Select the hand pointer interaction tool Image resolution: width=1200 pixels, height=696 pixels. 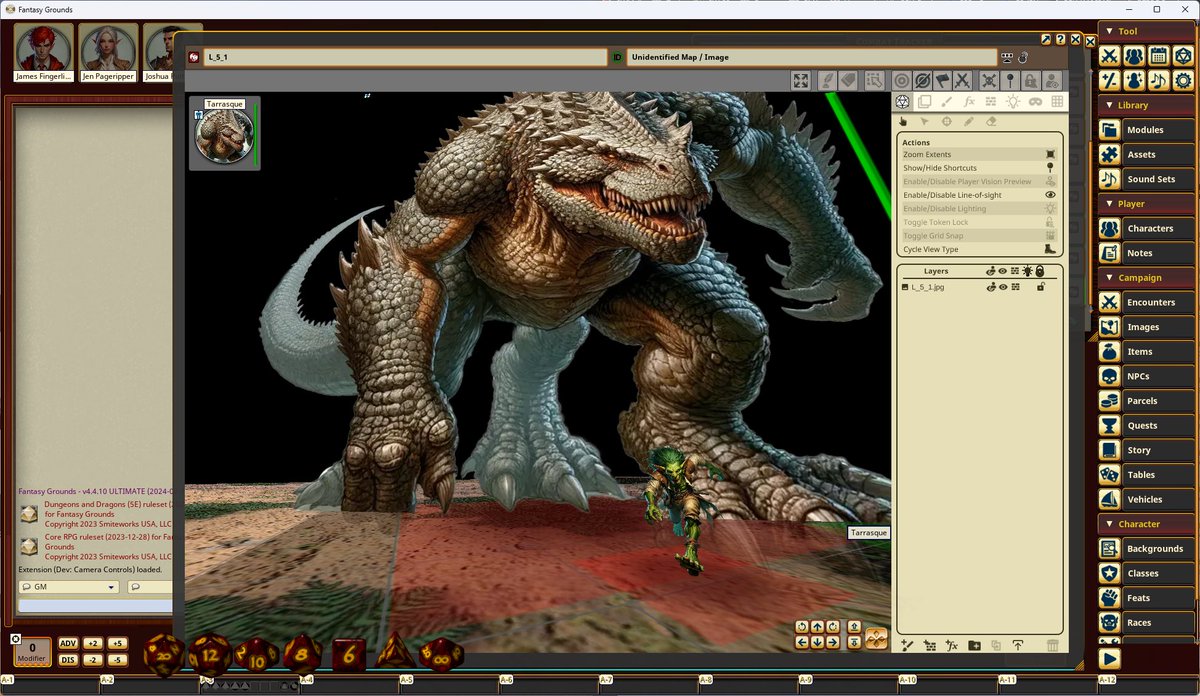(x=903, y=121)
